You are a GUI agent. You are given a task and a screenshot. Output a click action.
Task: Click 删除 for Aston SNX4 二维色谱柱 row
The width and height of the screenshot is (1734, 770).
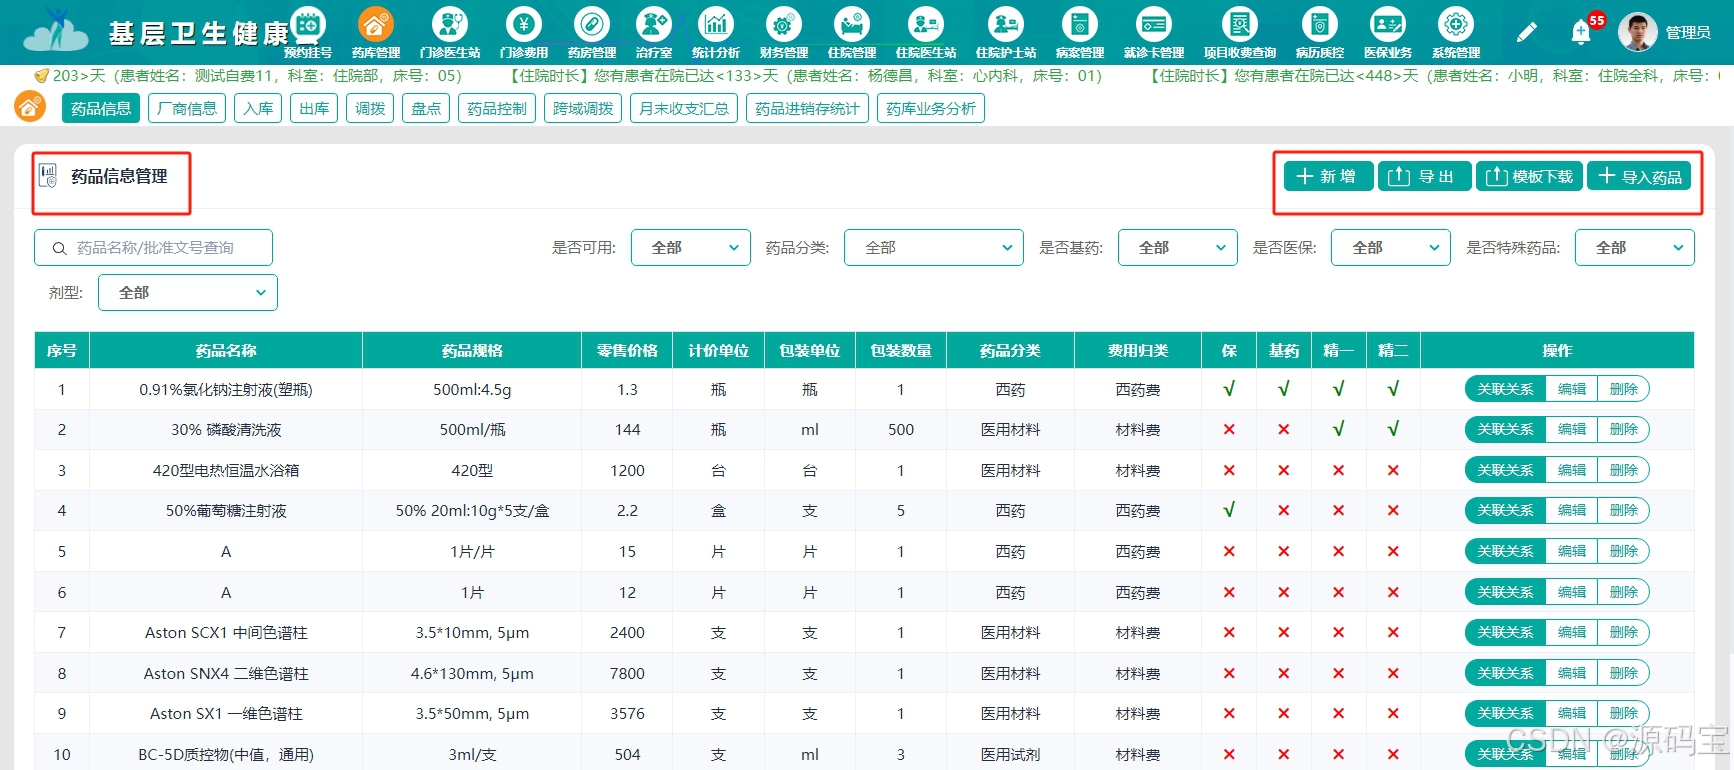point(1624,673)
